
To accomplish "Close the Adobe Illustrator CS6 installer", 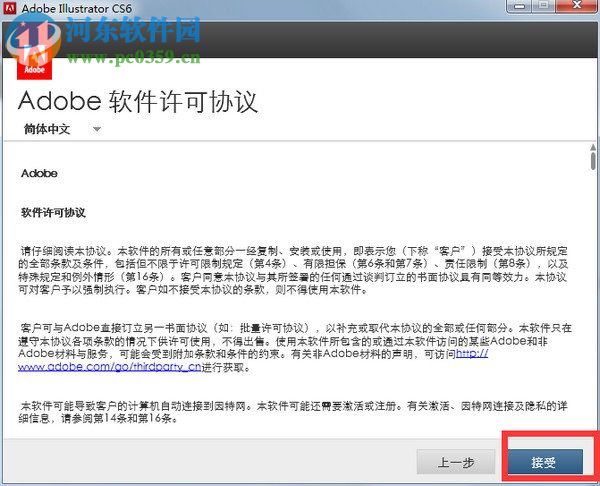I will 577,6.
